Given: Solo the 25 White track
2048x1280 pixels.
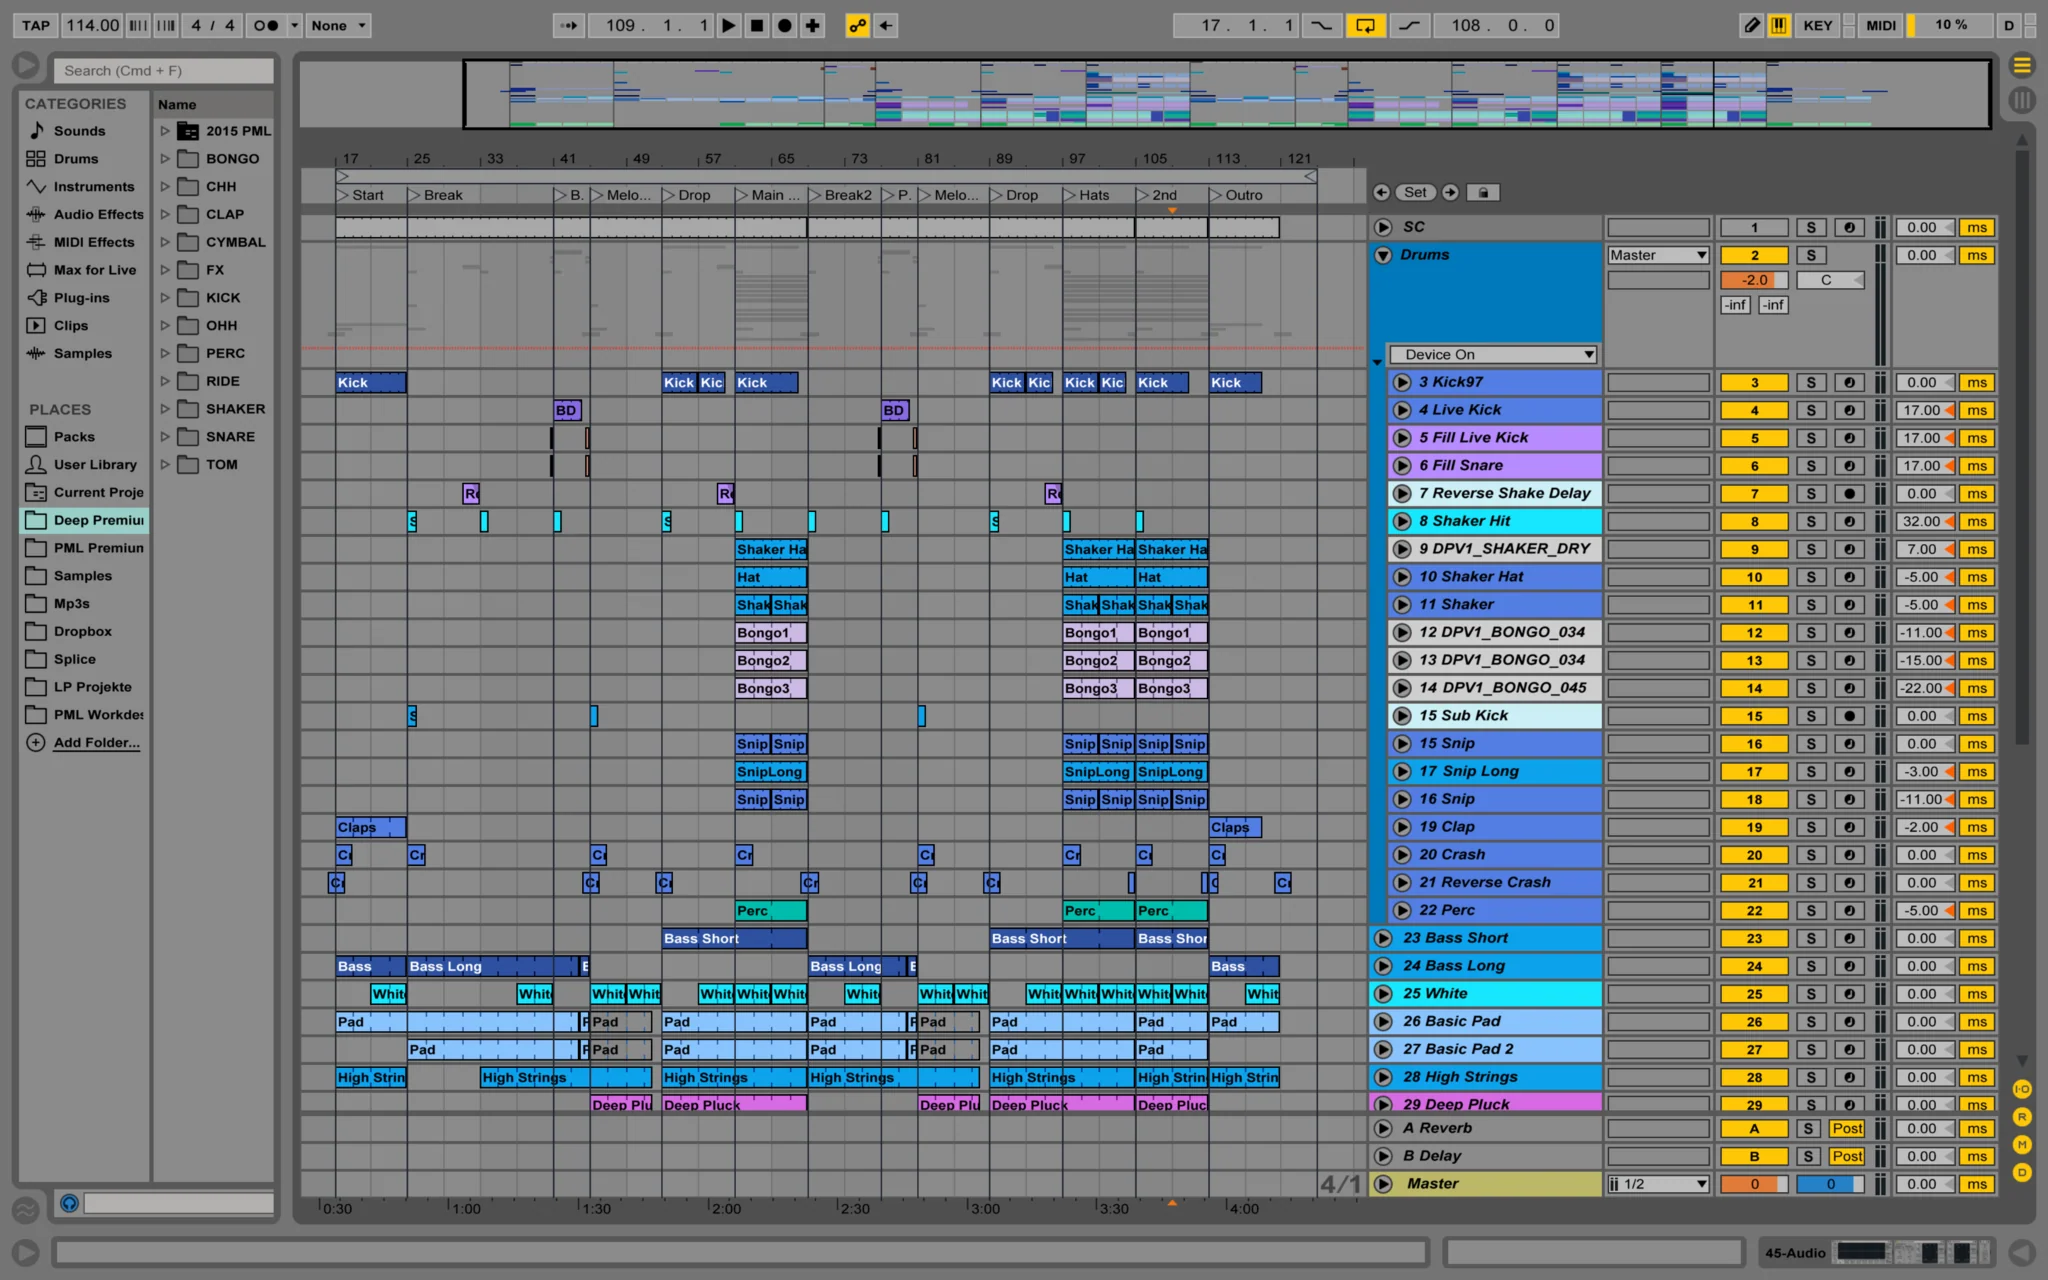Looking at the screenshot, I should (1810, 994).
